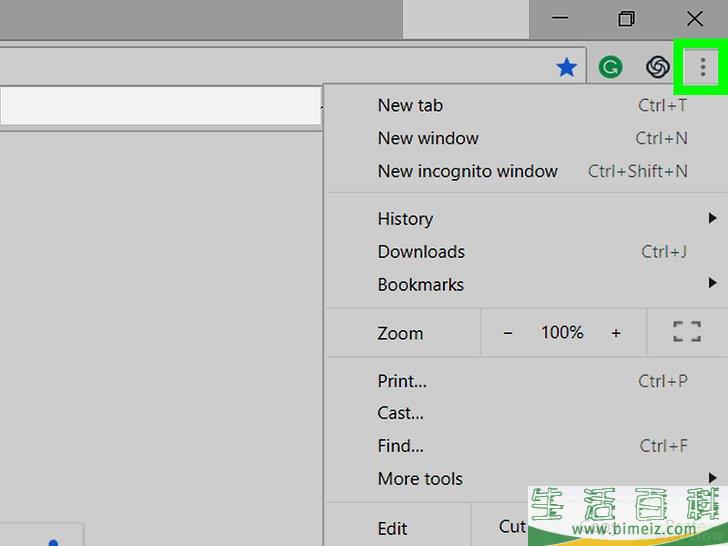Click Find... in the menu
This screenshot has width=728, height=546.
(x=400, y=446)
